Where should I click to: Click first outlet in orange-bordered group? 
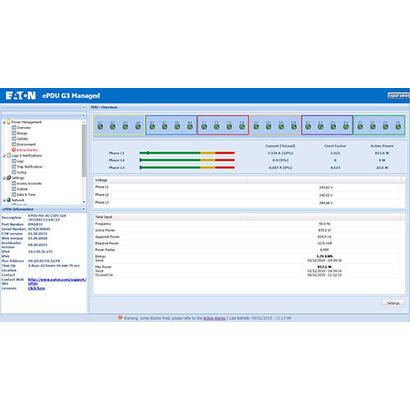tap(256, 126)
